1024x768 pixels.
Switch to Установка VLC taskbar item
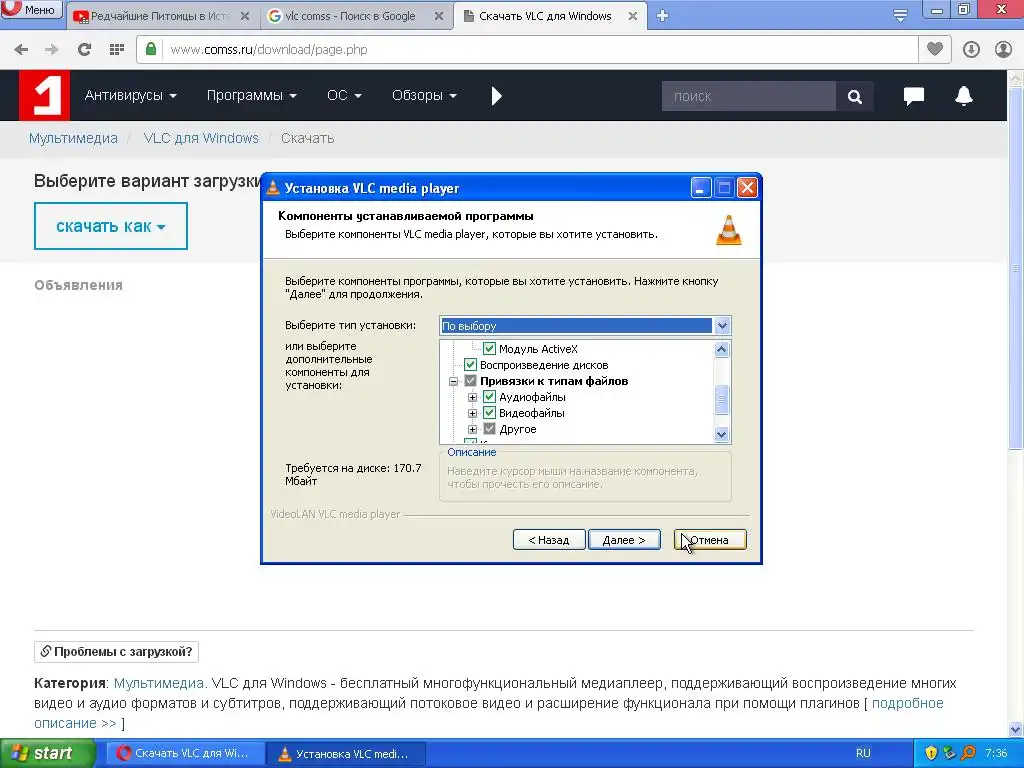tap(346, 753)
